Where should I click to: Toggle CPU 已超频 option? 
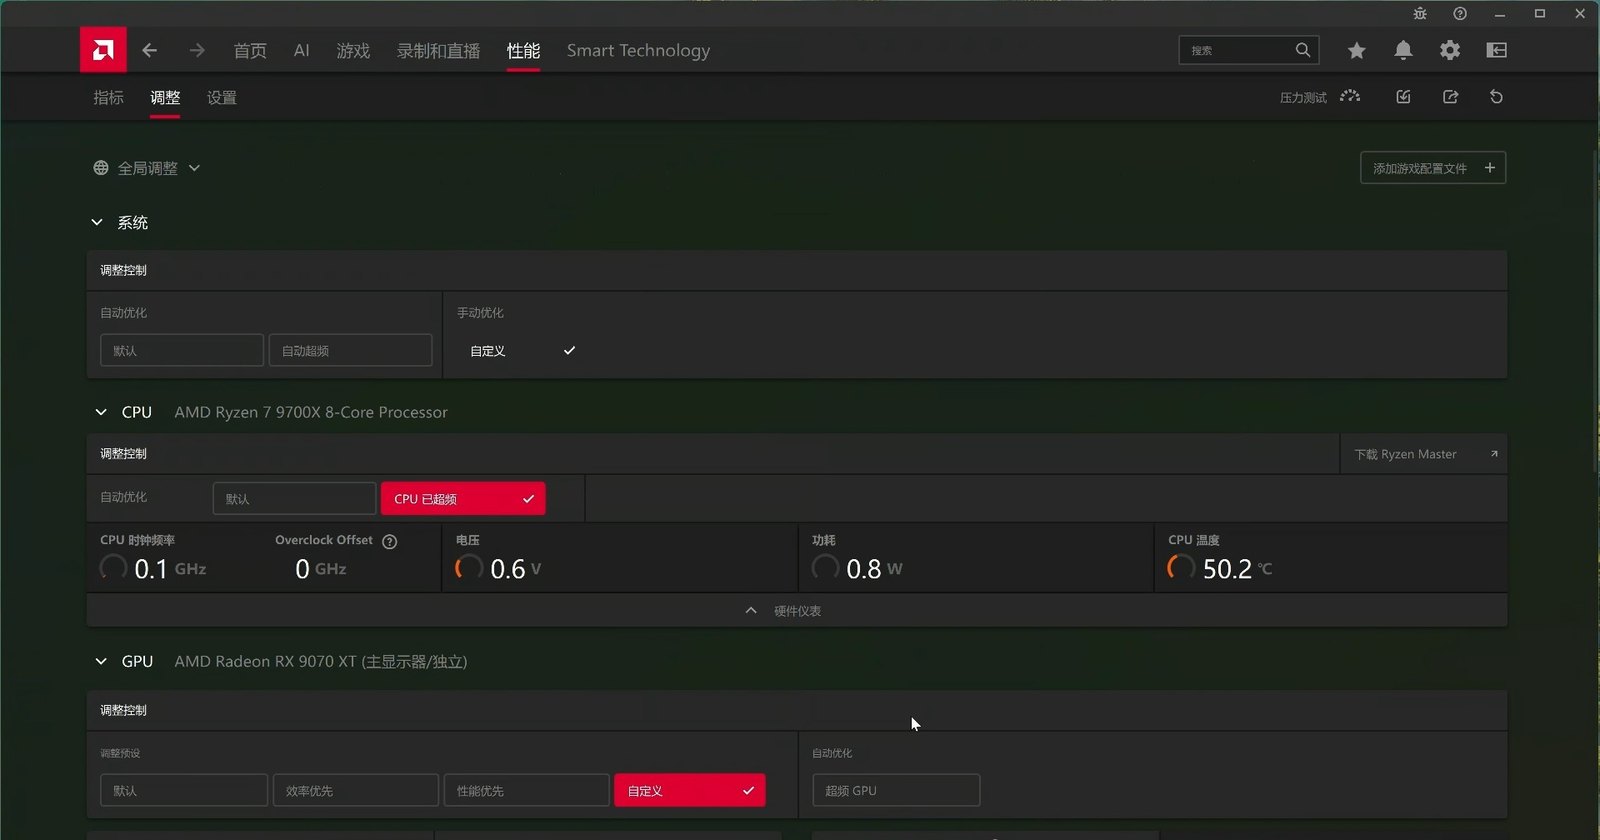[x=463, y=499]
